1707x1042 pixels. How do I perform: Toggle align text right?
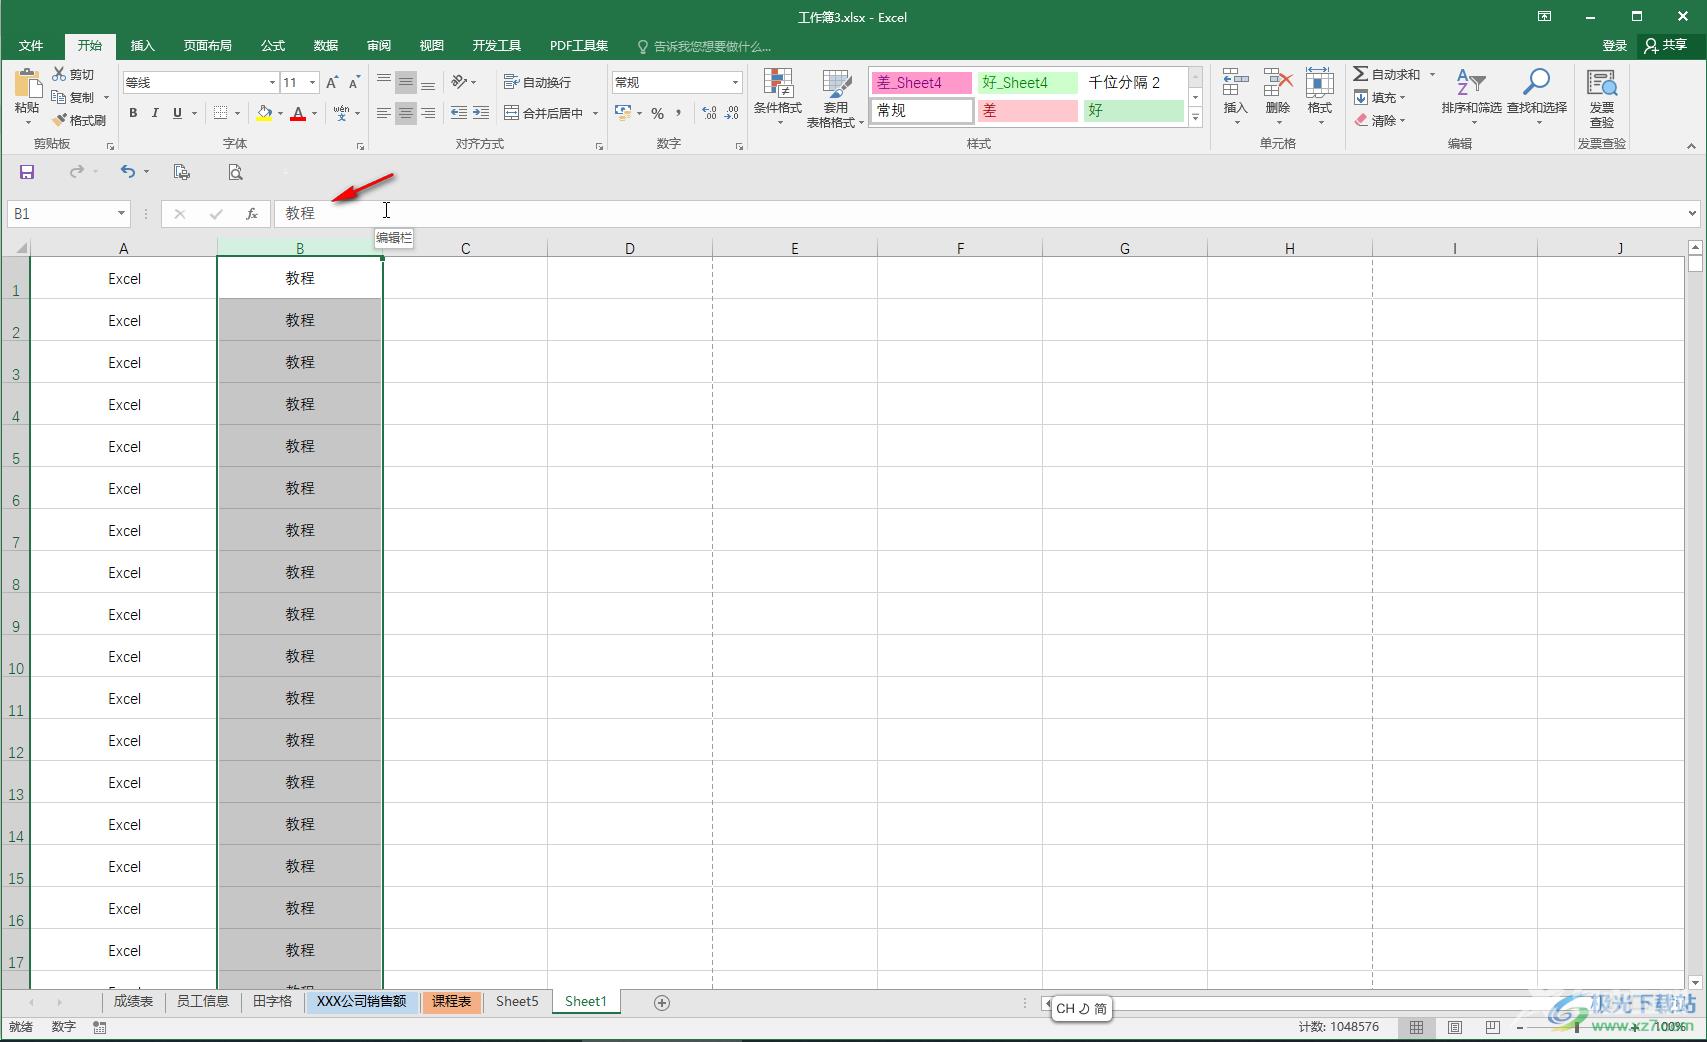[428, 113]
